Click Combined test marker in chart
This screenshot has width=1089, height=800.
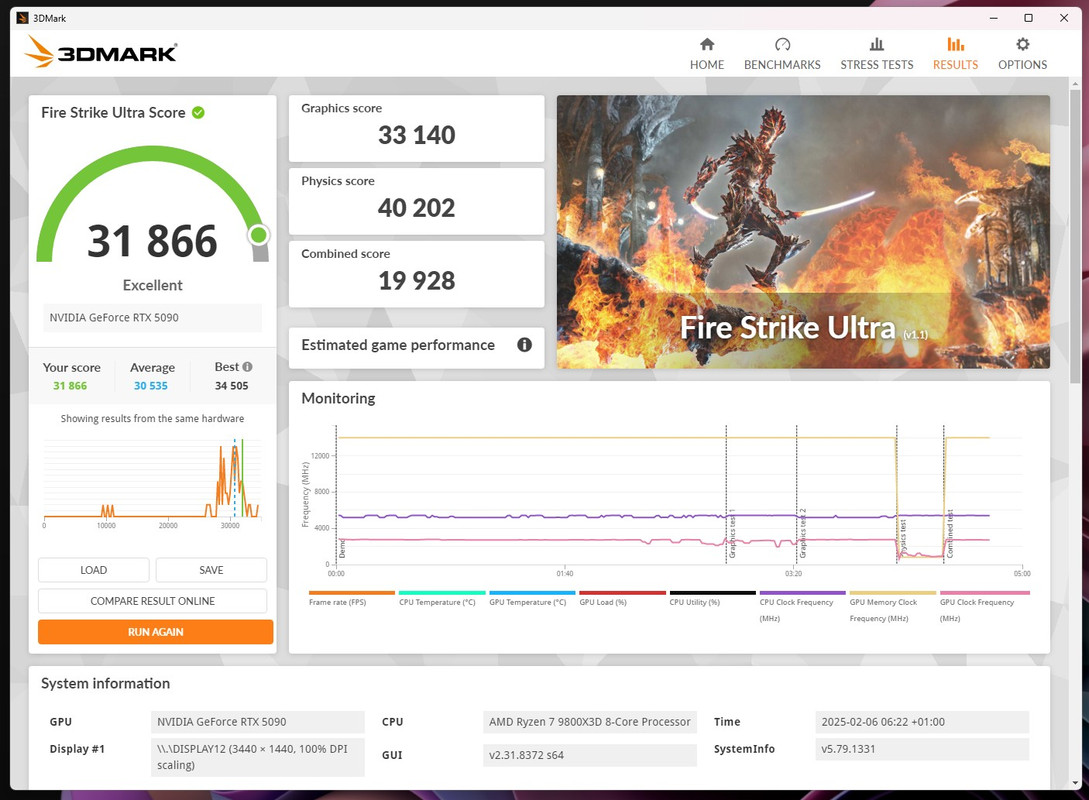[950, 533]
